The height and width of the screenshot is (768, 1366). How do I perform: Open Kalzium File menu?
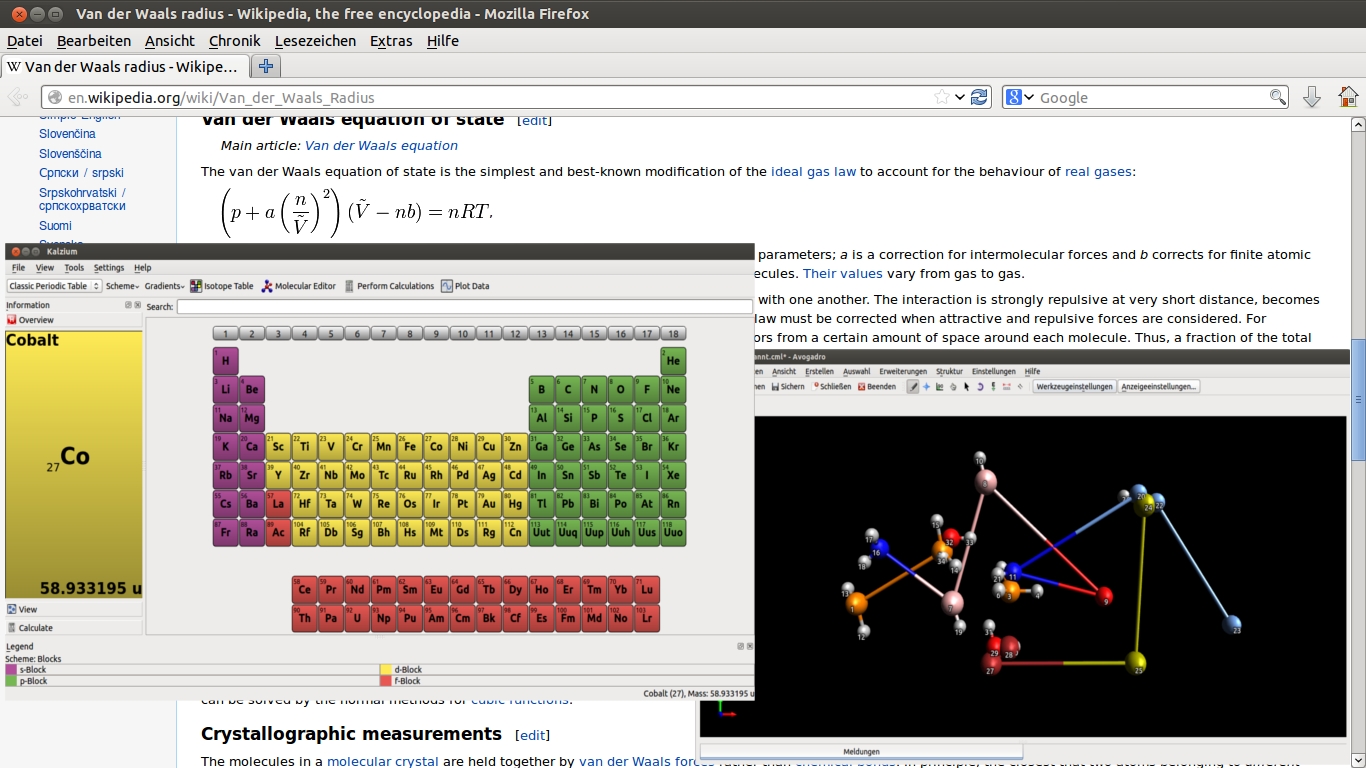point(18,268)
